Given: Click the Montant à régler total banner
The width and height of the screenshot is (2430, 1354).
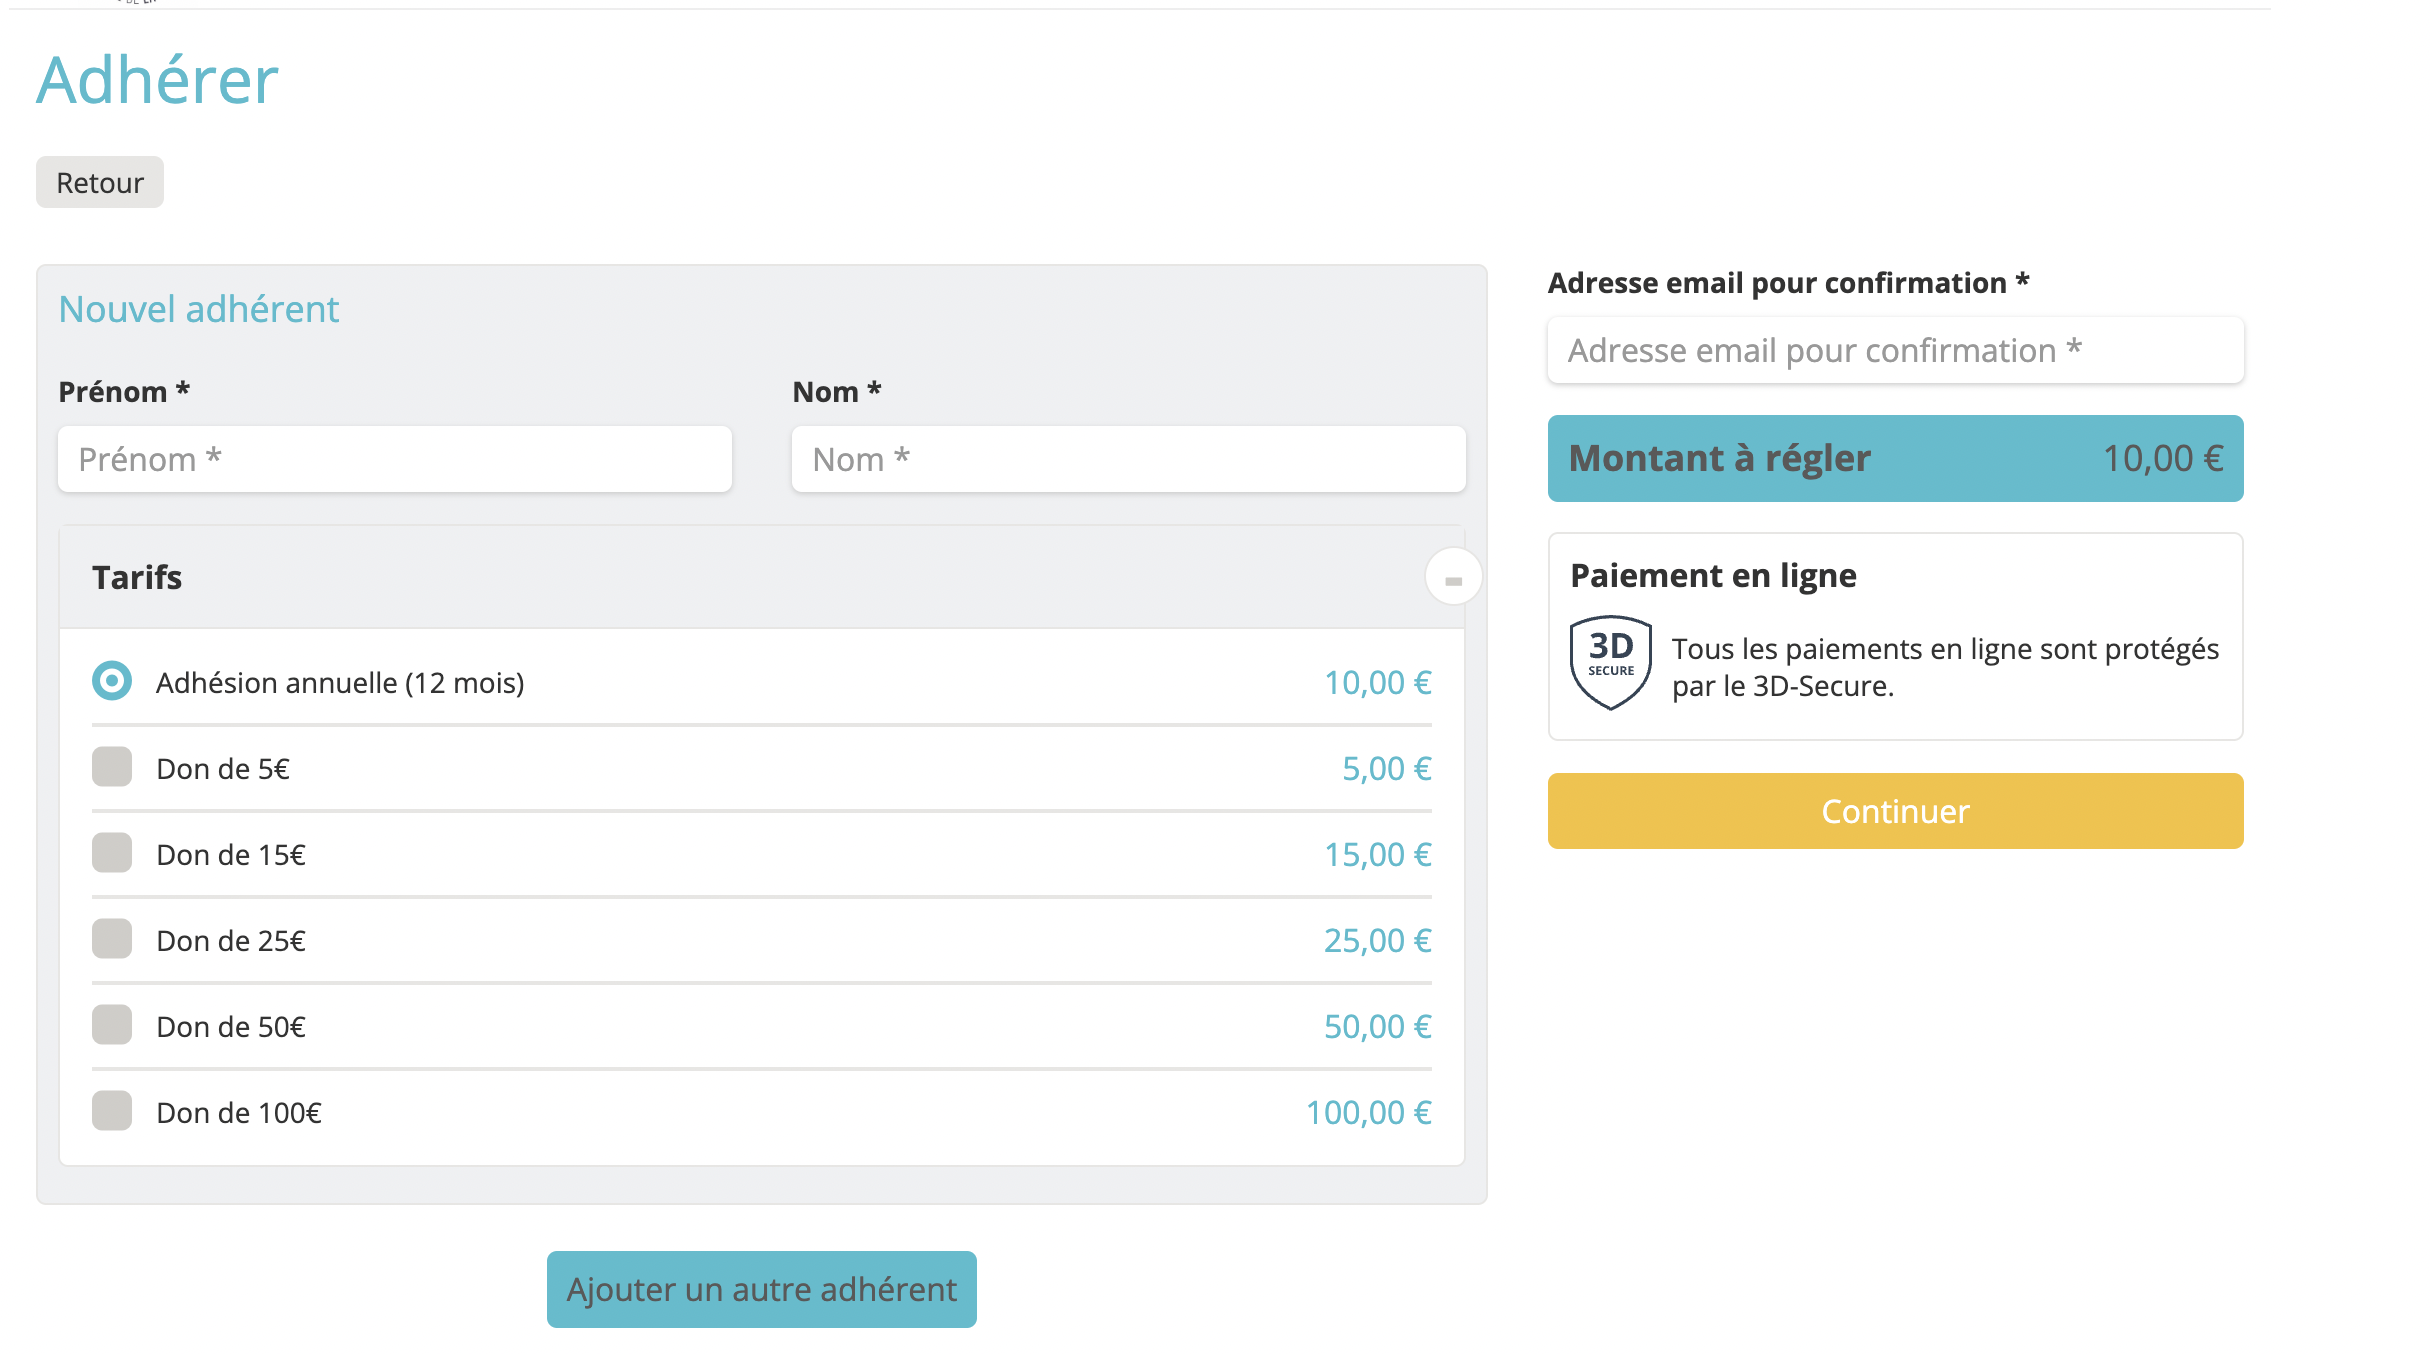Looking at the screenshot, I should click(x=1894, y=458).
